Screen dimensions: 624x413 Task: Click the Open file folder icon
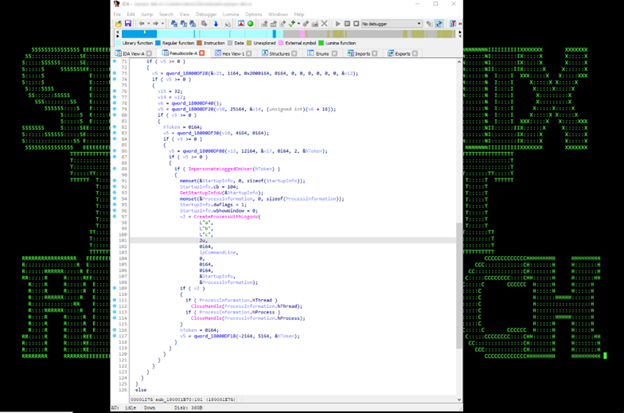[118, 23]
